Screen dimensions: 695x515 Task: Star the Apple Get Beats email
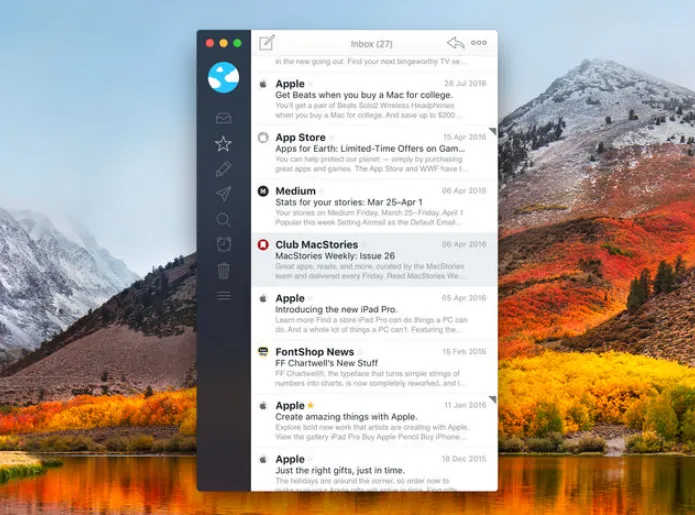click(311, 83)
